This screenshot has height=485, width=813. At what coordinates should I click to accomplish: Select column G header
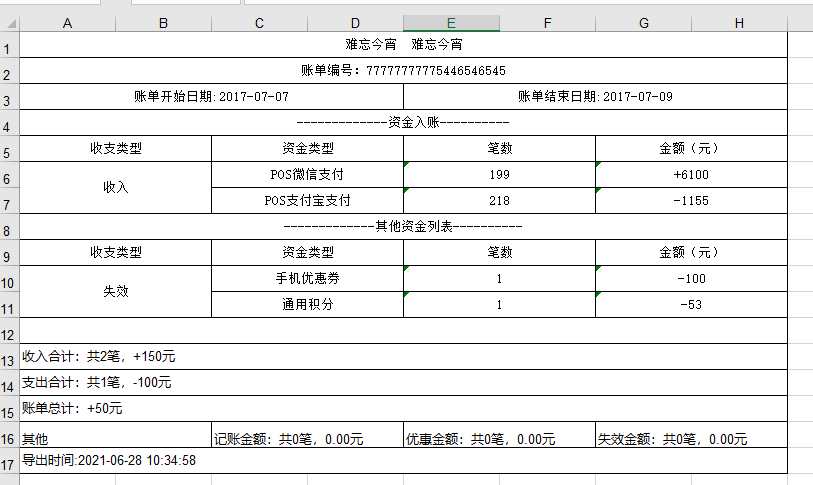643,23
